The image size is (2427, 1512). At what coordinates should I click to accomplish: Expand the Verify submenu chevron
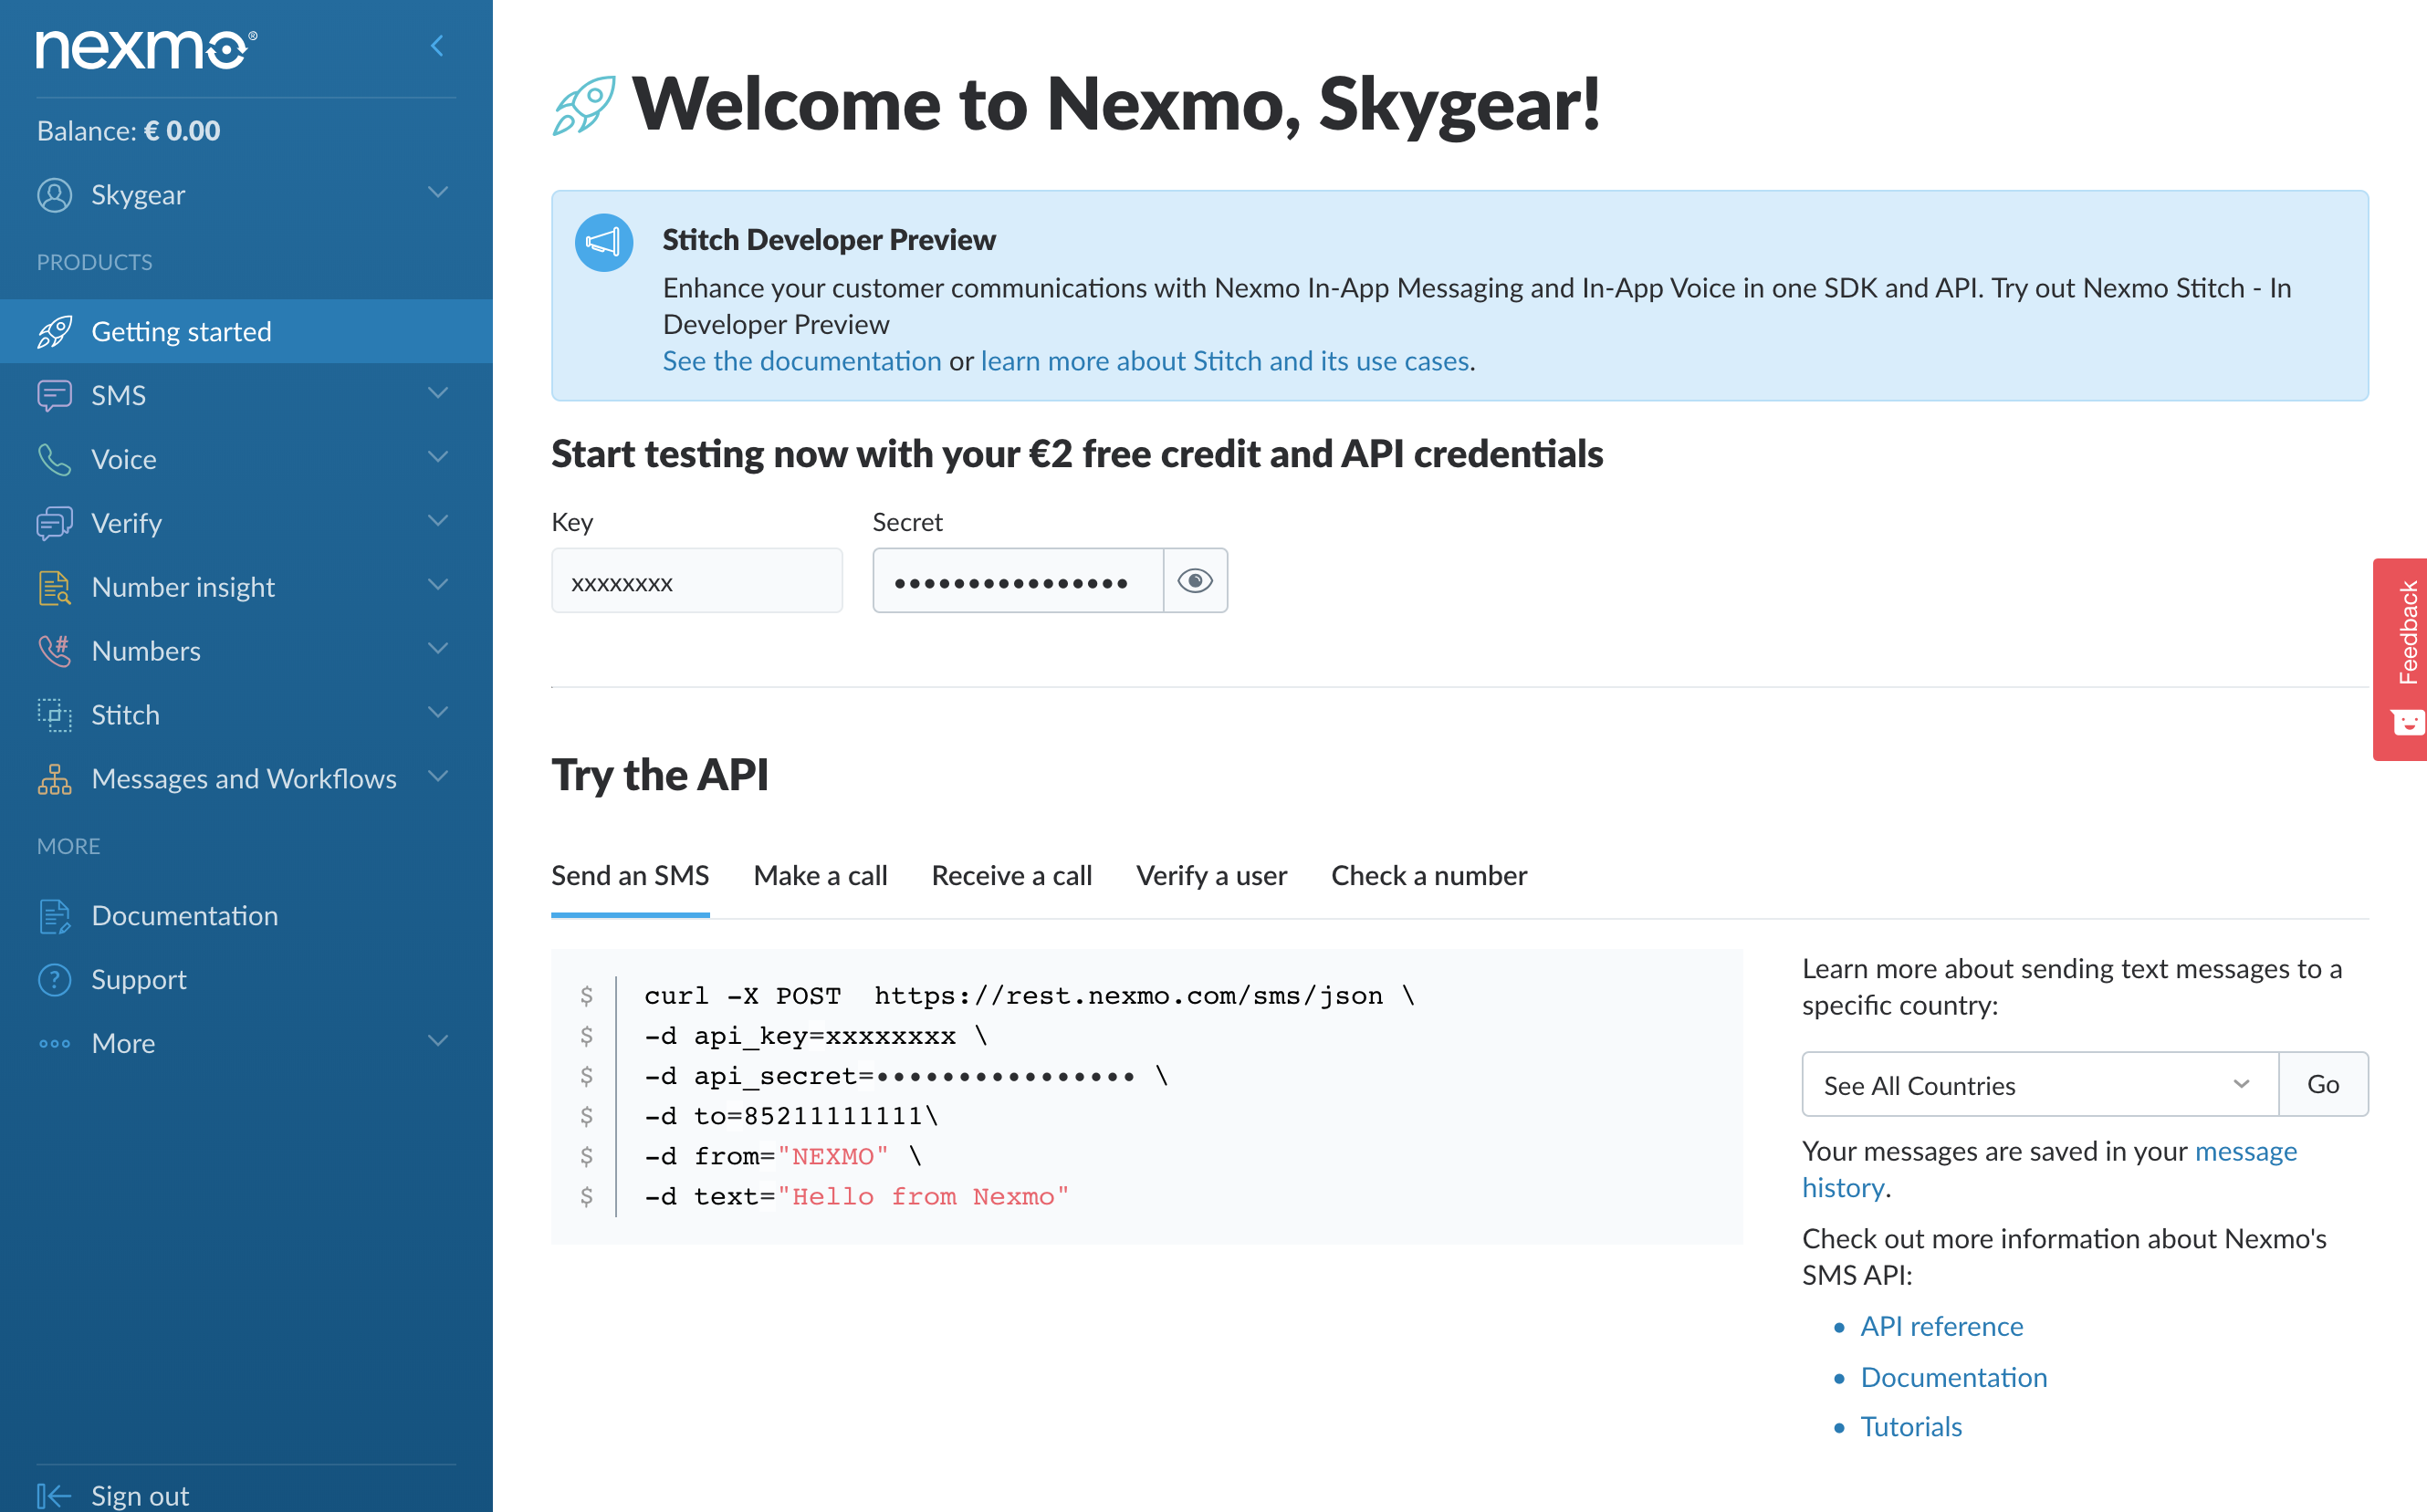[438, 521]
